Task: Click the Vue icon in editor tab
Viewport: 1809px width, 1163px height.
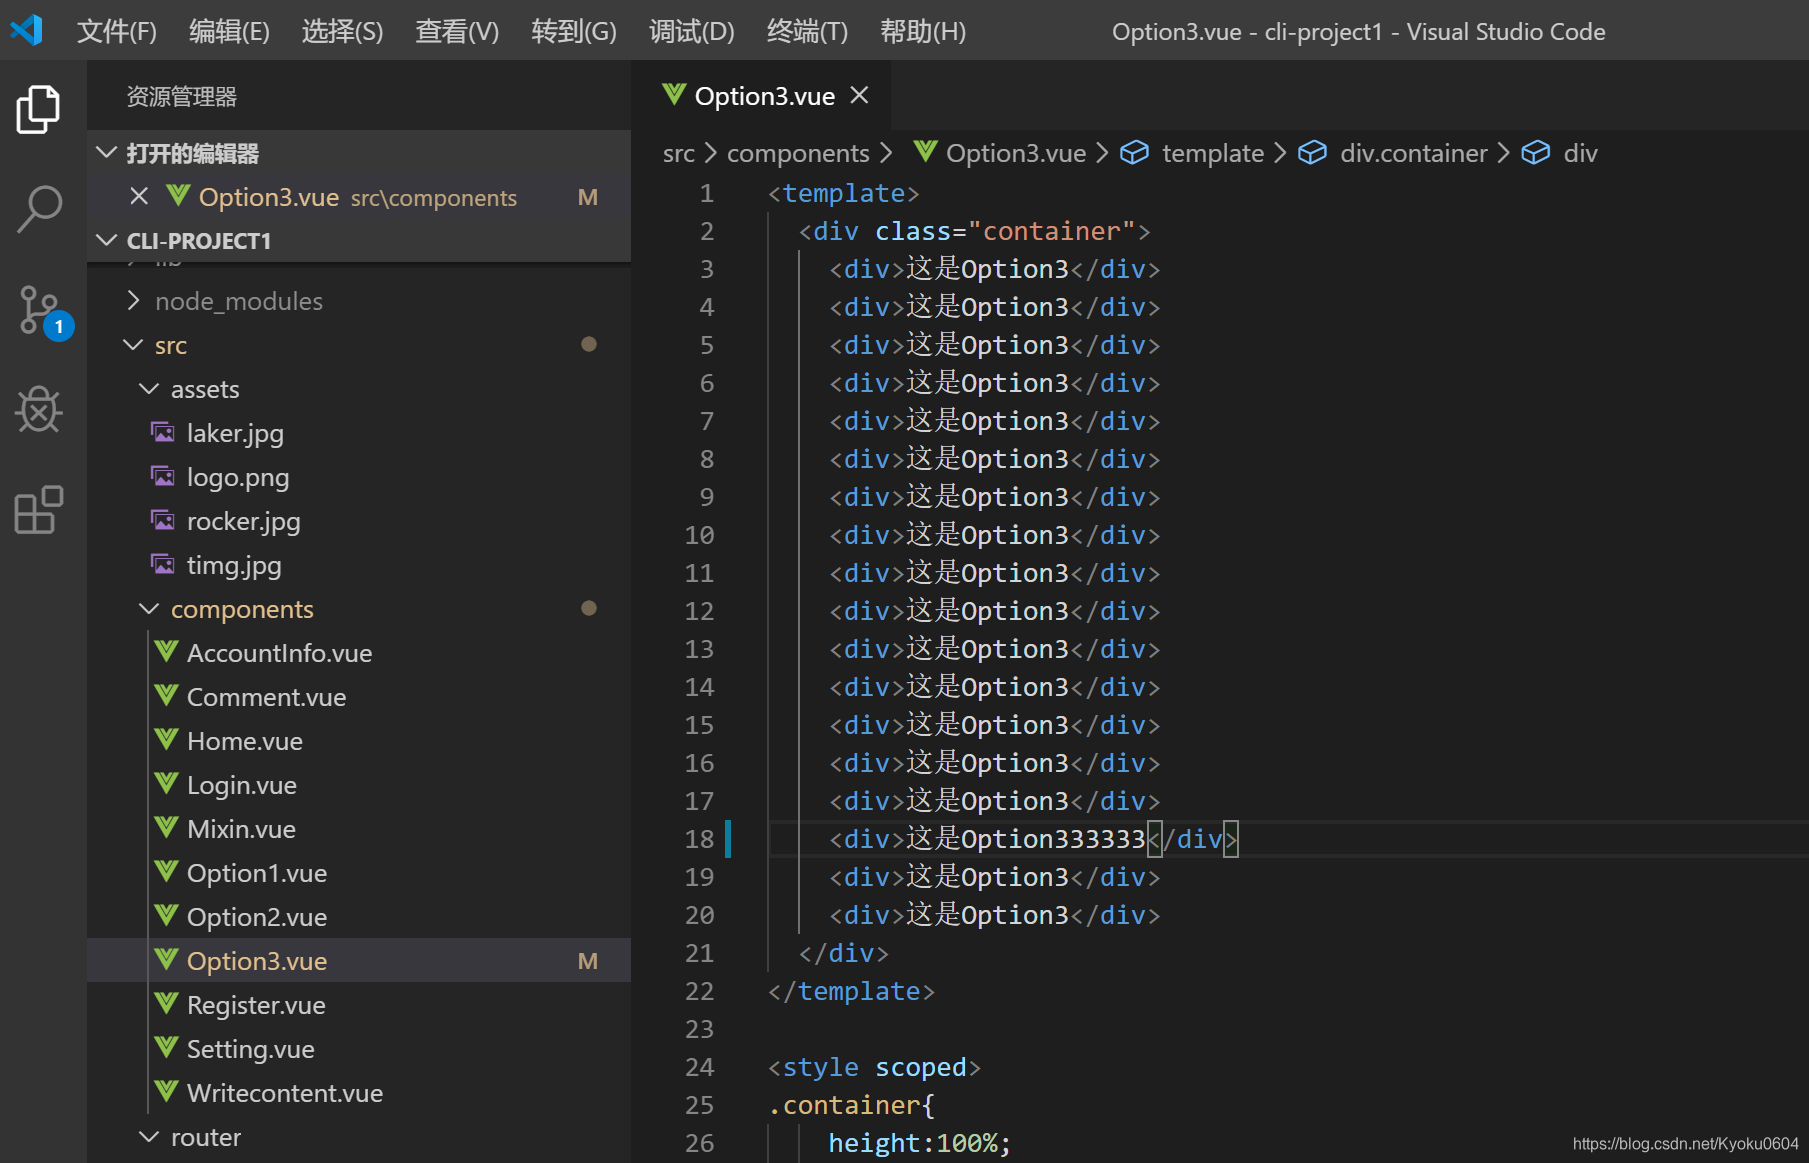Action: pos(674,94)
